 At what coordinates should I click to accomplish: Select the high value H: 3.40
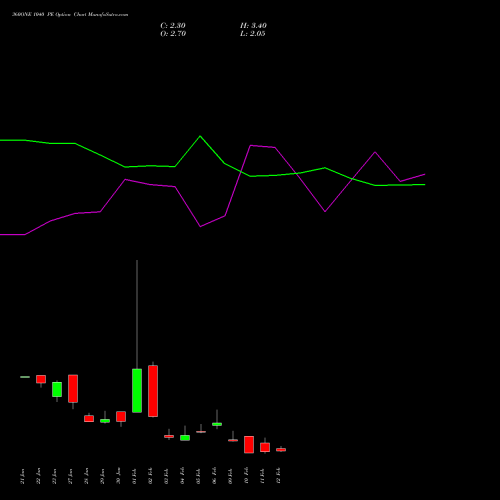point(253,26)
